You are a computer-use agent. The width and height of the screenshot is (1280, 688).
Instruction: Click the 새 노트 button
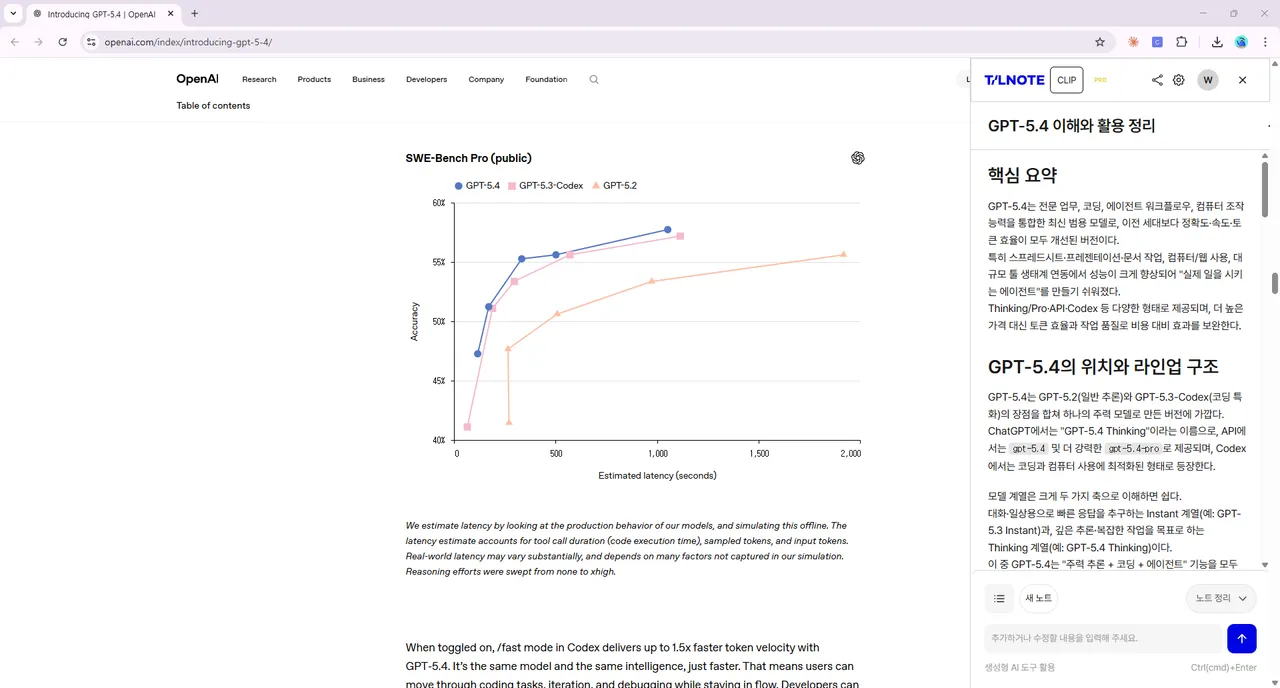[1038, 598]
